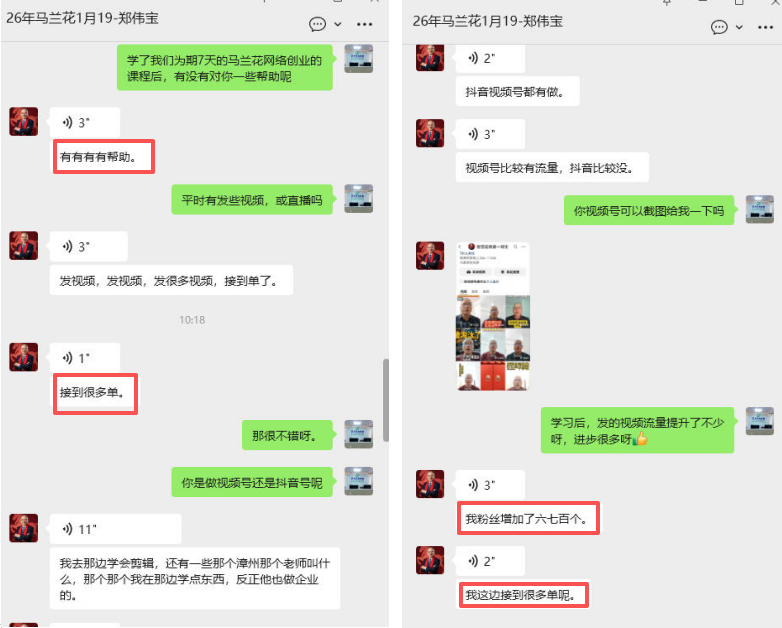782x628 pixels.
Task: Expand the chevron beside left chat bubble icon
Action: pos(338,24)
